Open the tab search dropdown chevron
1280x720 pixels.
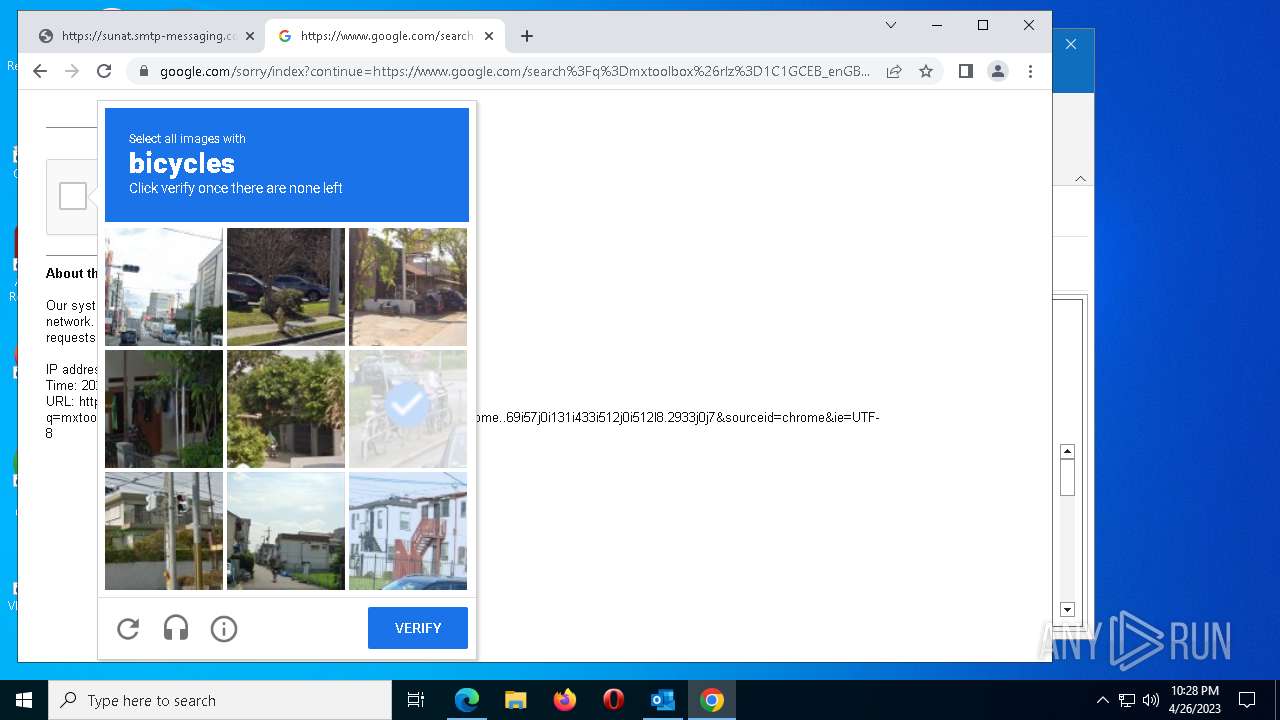click(891, 25)
